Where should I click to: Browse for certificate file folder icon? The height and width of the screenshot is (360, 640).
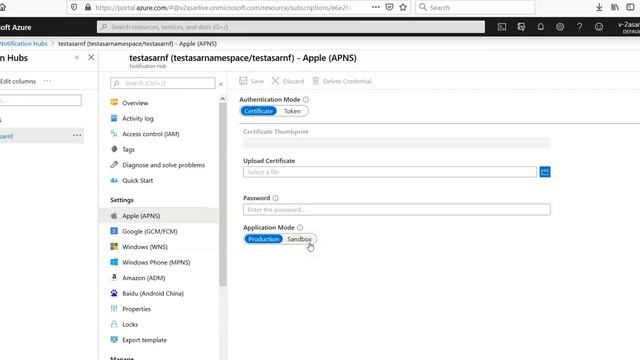tap(545, 172)
